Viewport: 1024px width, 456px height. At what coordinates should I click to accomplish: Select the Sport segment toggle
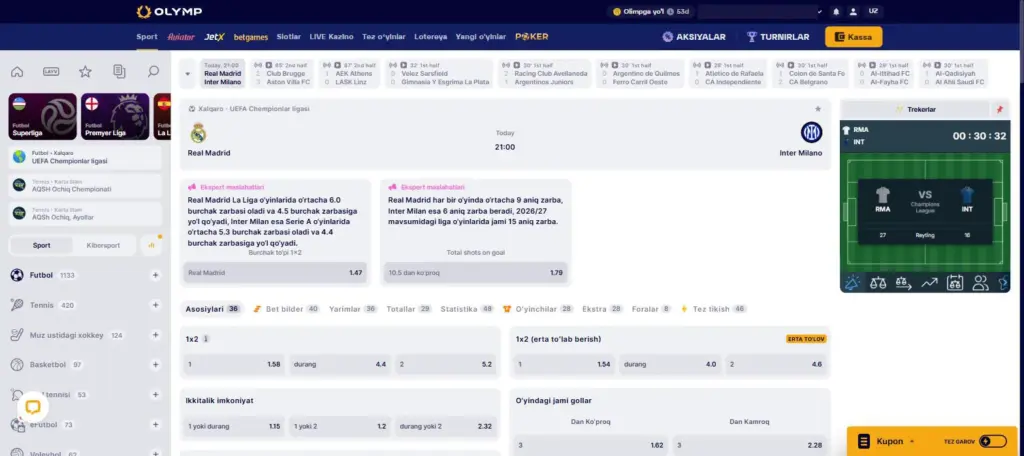click(42, 246)
